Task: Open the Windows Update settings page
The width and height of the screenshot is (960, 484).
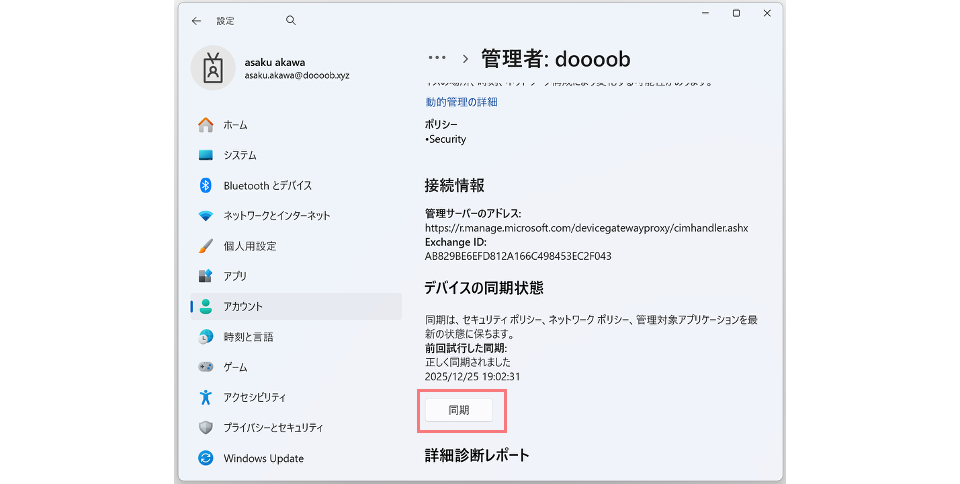Action: 263,458
